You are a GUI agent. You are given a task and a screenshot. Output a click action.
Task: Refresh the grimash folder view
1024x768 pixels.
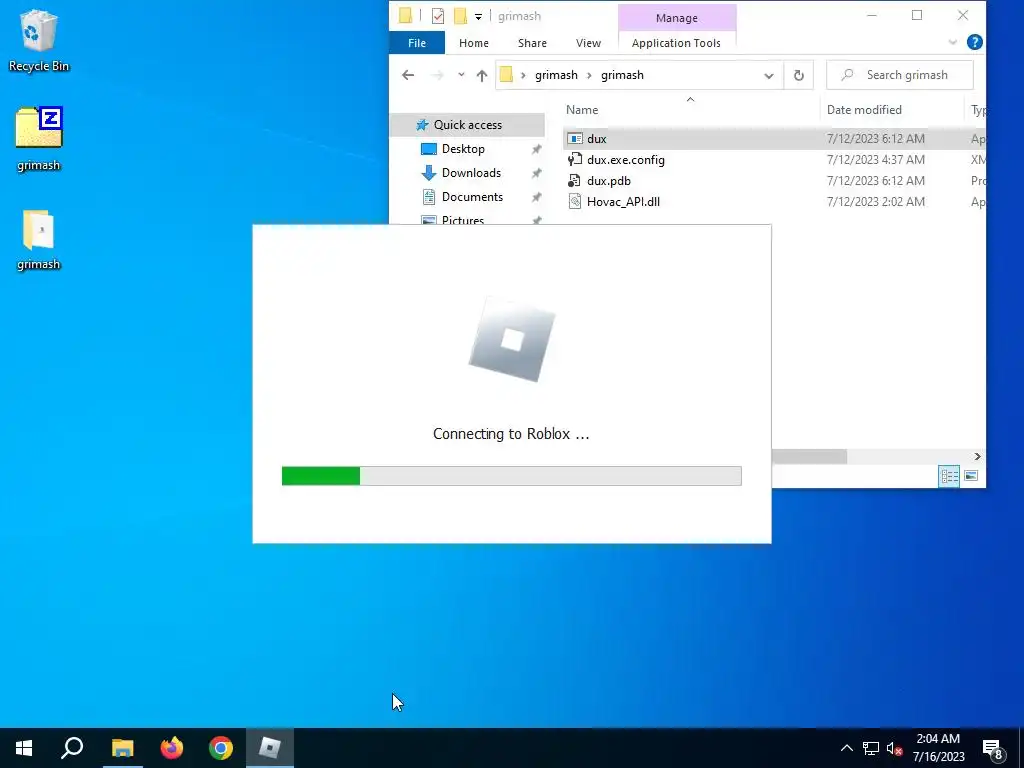coord(798,76)
